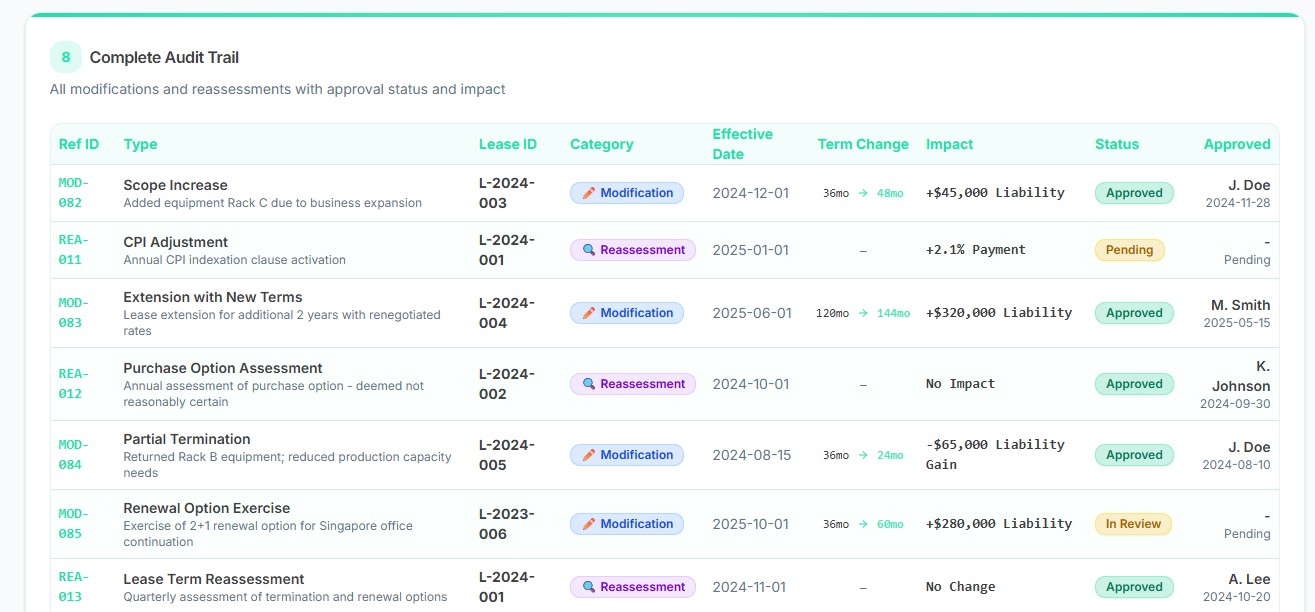
Task: Open reference MOD-083
Action: pos(74,313)
